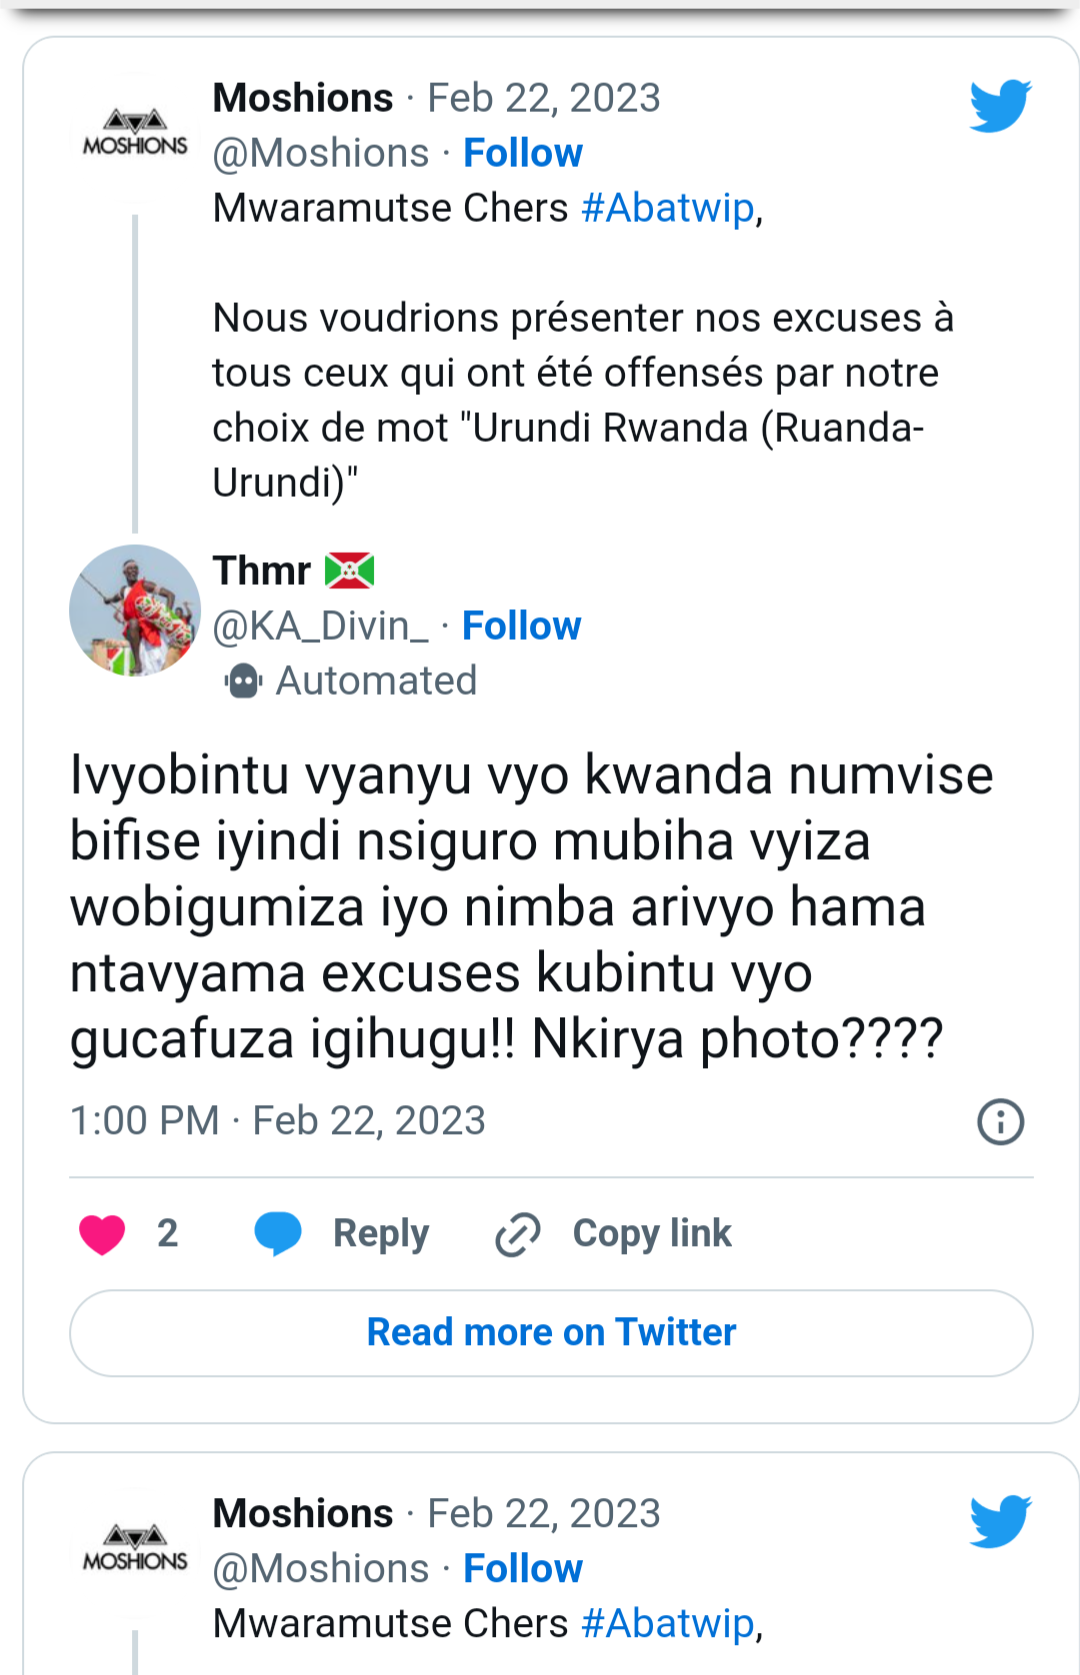Open the #Abatwip hashtag in bottom tweet
Image resolution: width=1080 pixels, height=1675 pixels.
pos(667,1623)
